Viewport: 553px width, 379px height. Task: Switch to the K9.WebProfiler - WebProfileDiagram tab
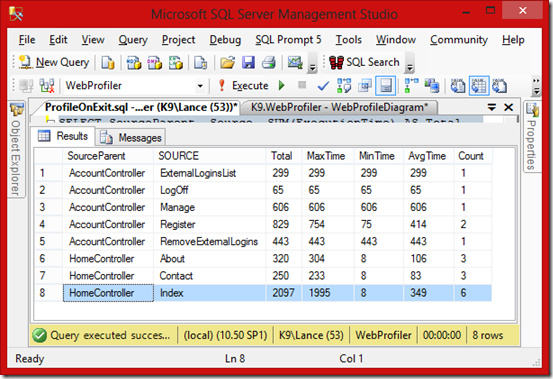click(x=339, y=107)
